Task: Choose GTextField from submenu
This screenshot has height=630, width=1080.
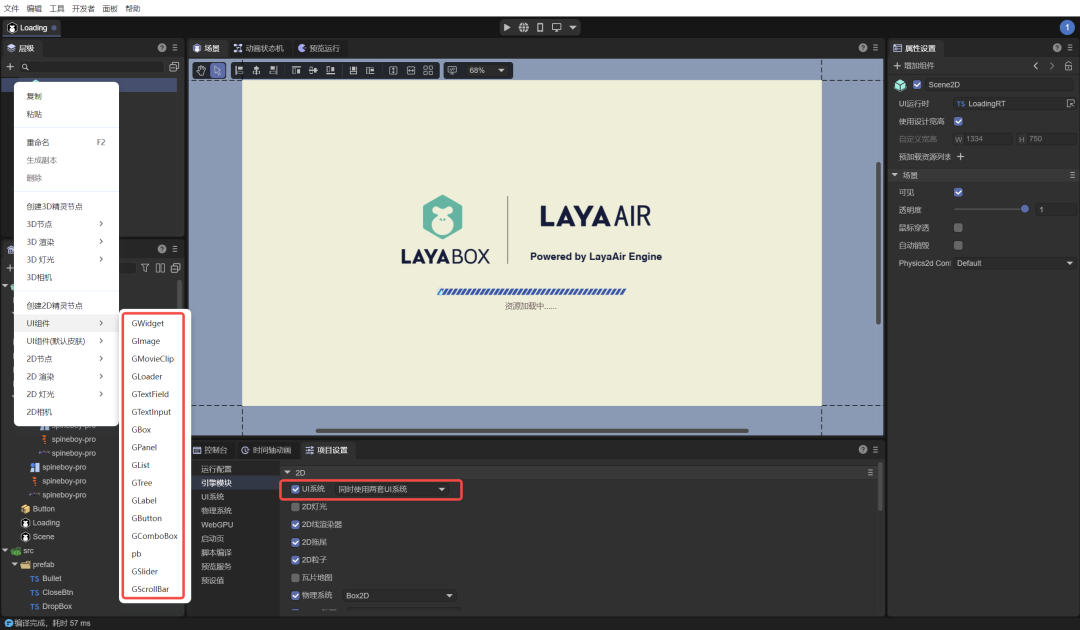Action: point(150,395)
